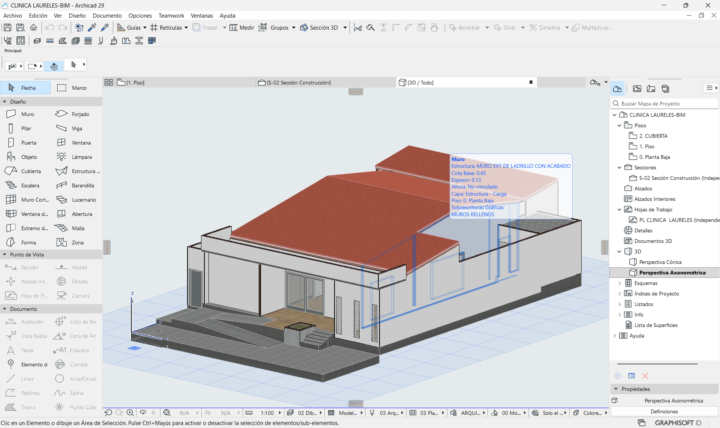Viewport: 720px width, 428px height.
Task: Expand the Esquemas tree node
Action: click(x=619, y=283)
